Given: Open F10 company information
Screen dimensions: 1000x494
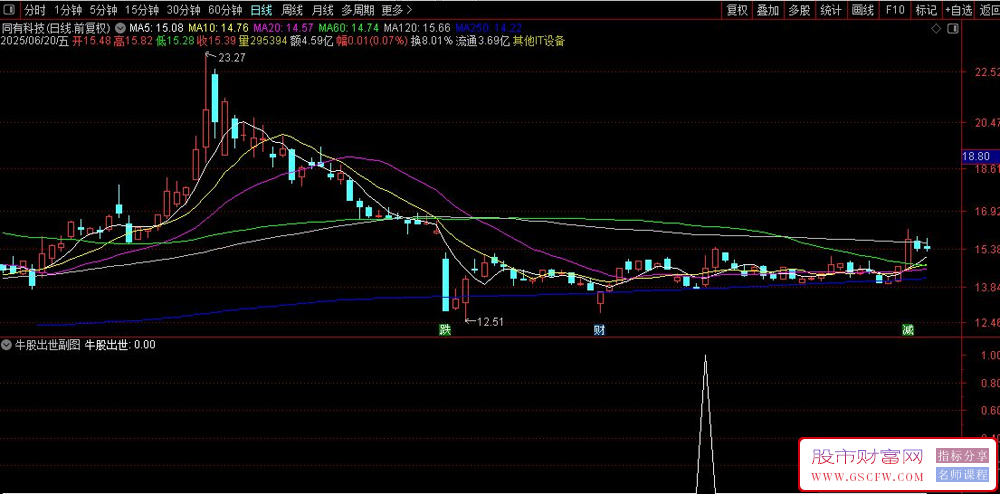Looking at the screenshot, I should (x=895, y=10).
